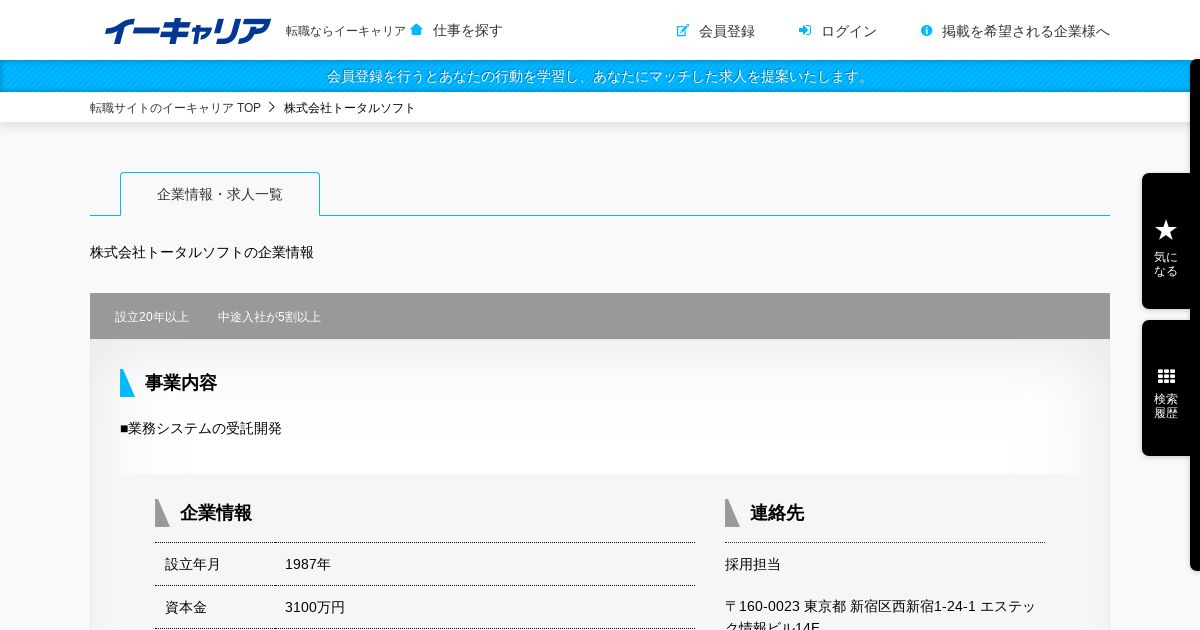The image size is (1200, 630).
Task: Click 転職ならイーキャリア tagline
Action: coord(346,31)
